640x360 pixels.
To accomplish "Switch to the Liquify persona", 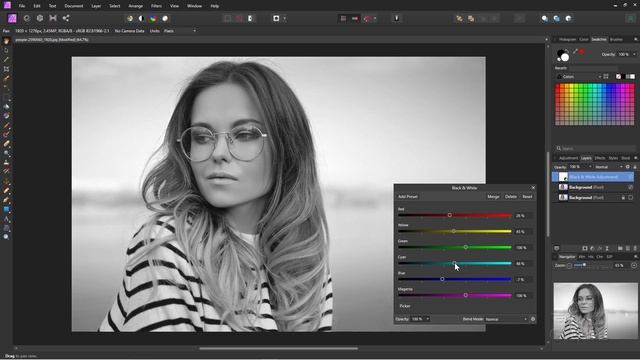I will coord(27,18).
